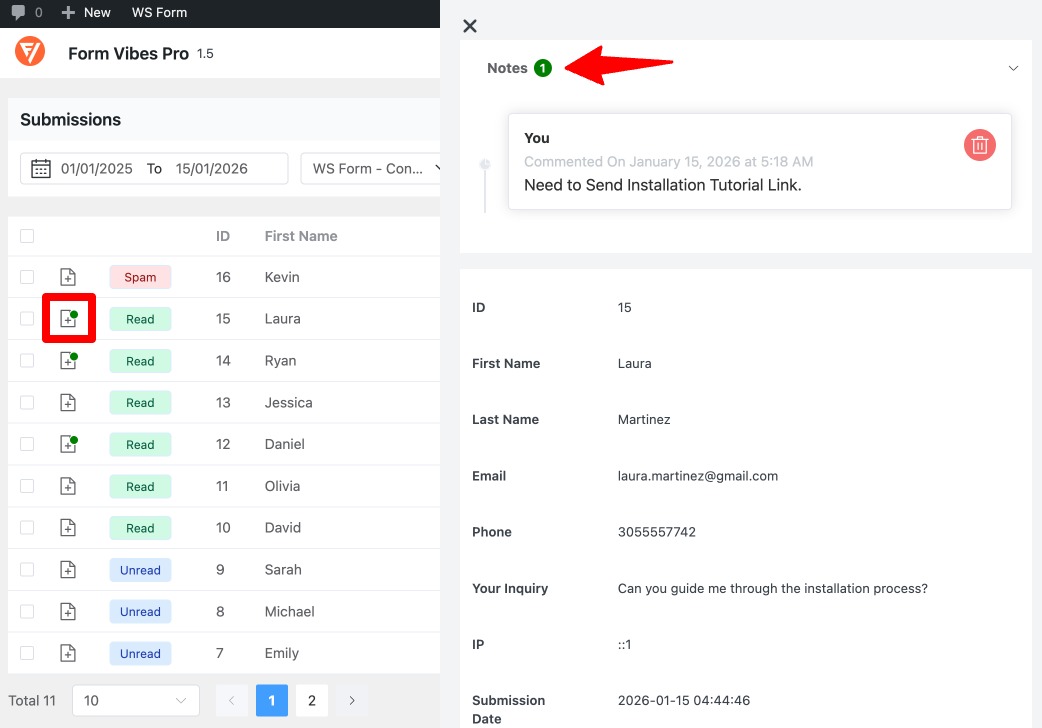The height and width of the screenshot is (728, 1042).
Task: Open the note icon for Laura's submission
Action: [68, 318]
